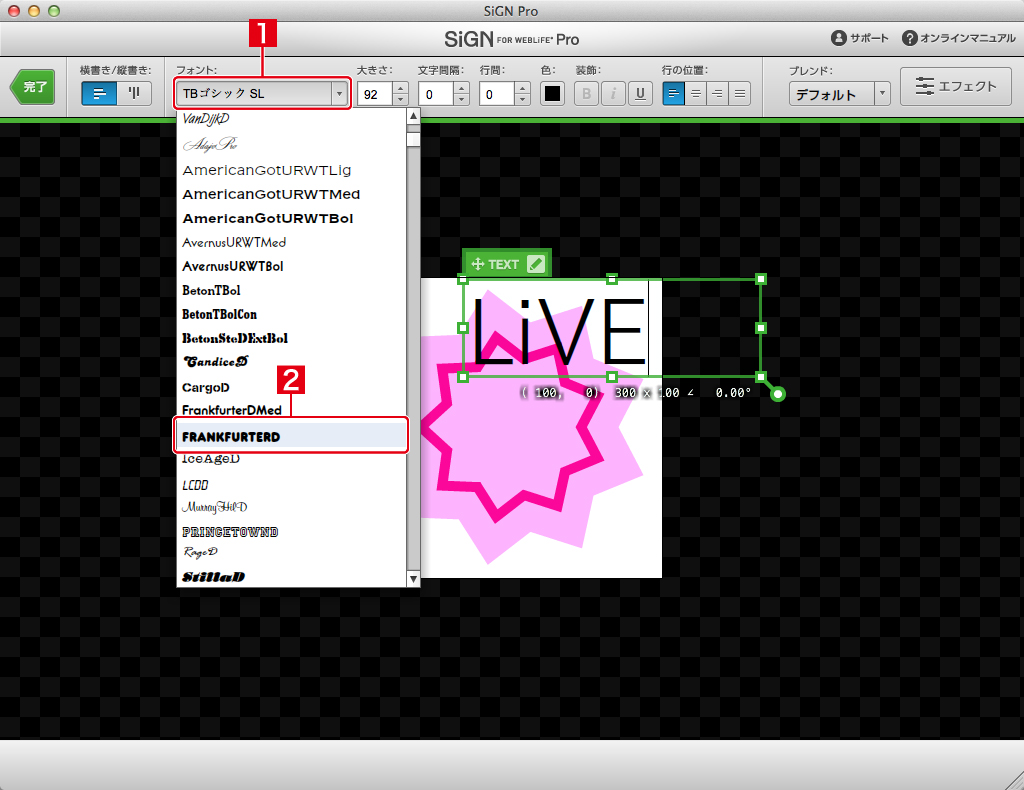The image size is (1024, 790).
Task: Align text lines to the right
Action: pos(718,93)
